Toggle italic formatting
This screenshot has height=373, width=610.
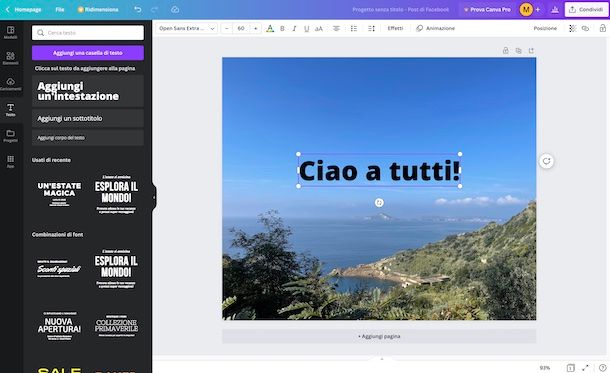coord(294,28)
